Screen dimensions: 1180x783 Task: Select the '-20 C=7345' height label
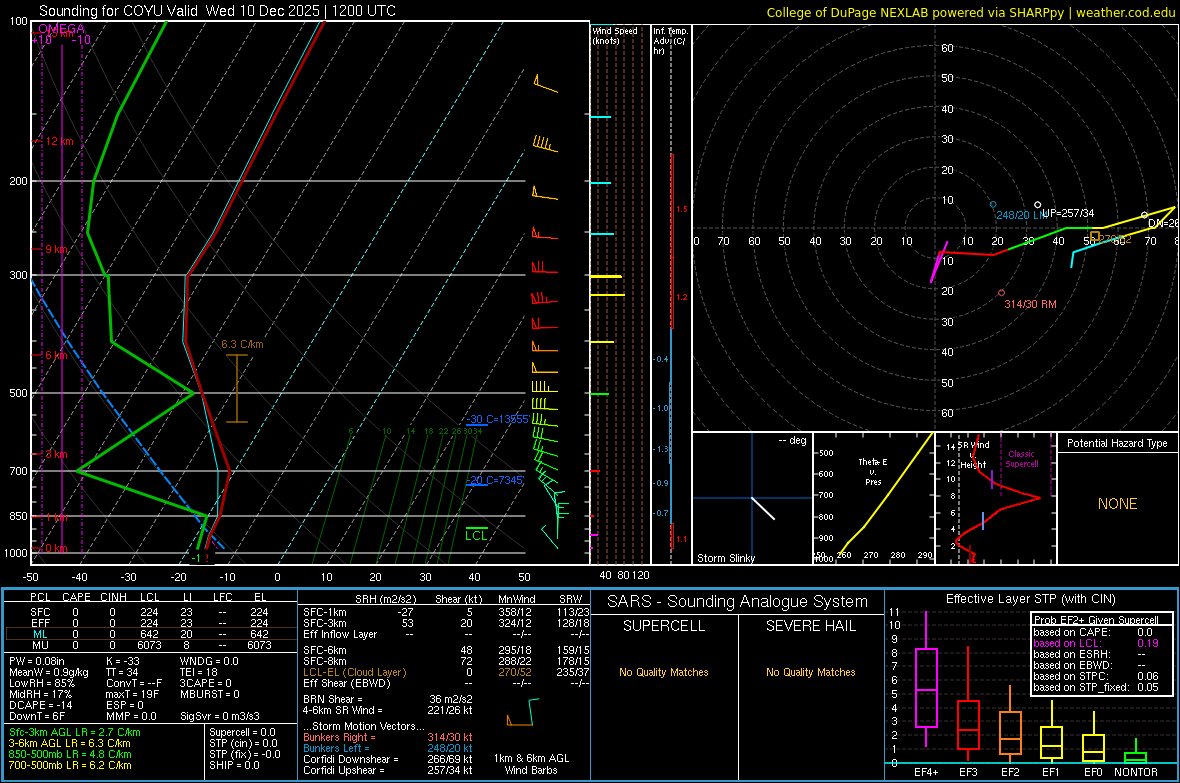[494, 480]
